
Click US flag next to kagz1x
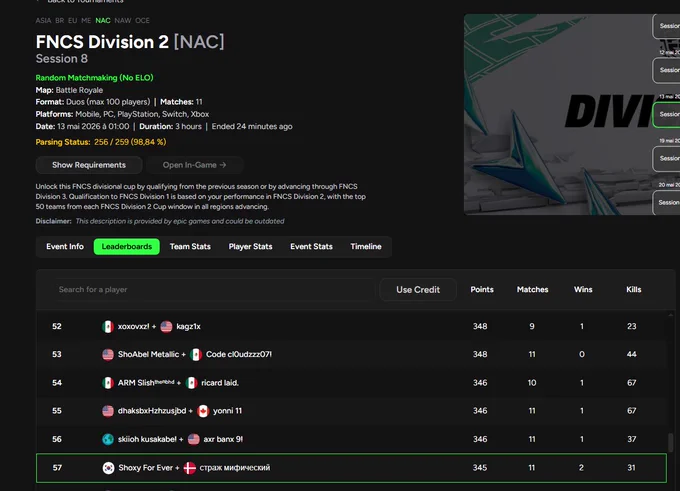[166, 326]
